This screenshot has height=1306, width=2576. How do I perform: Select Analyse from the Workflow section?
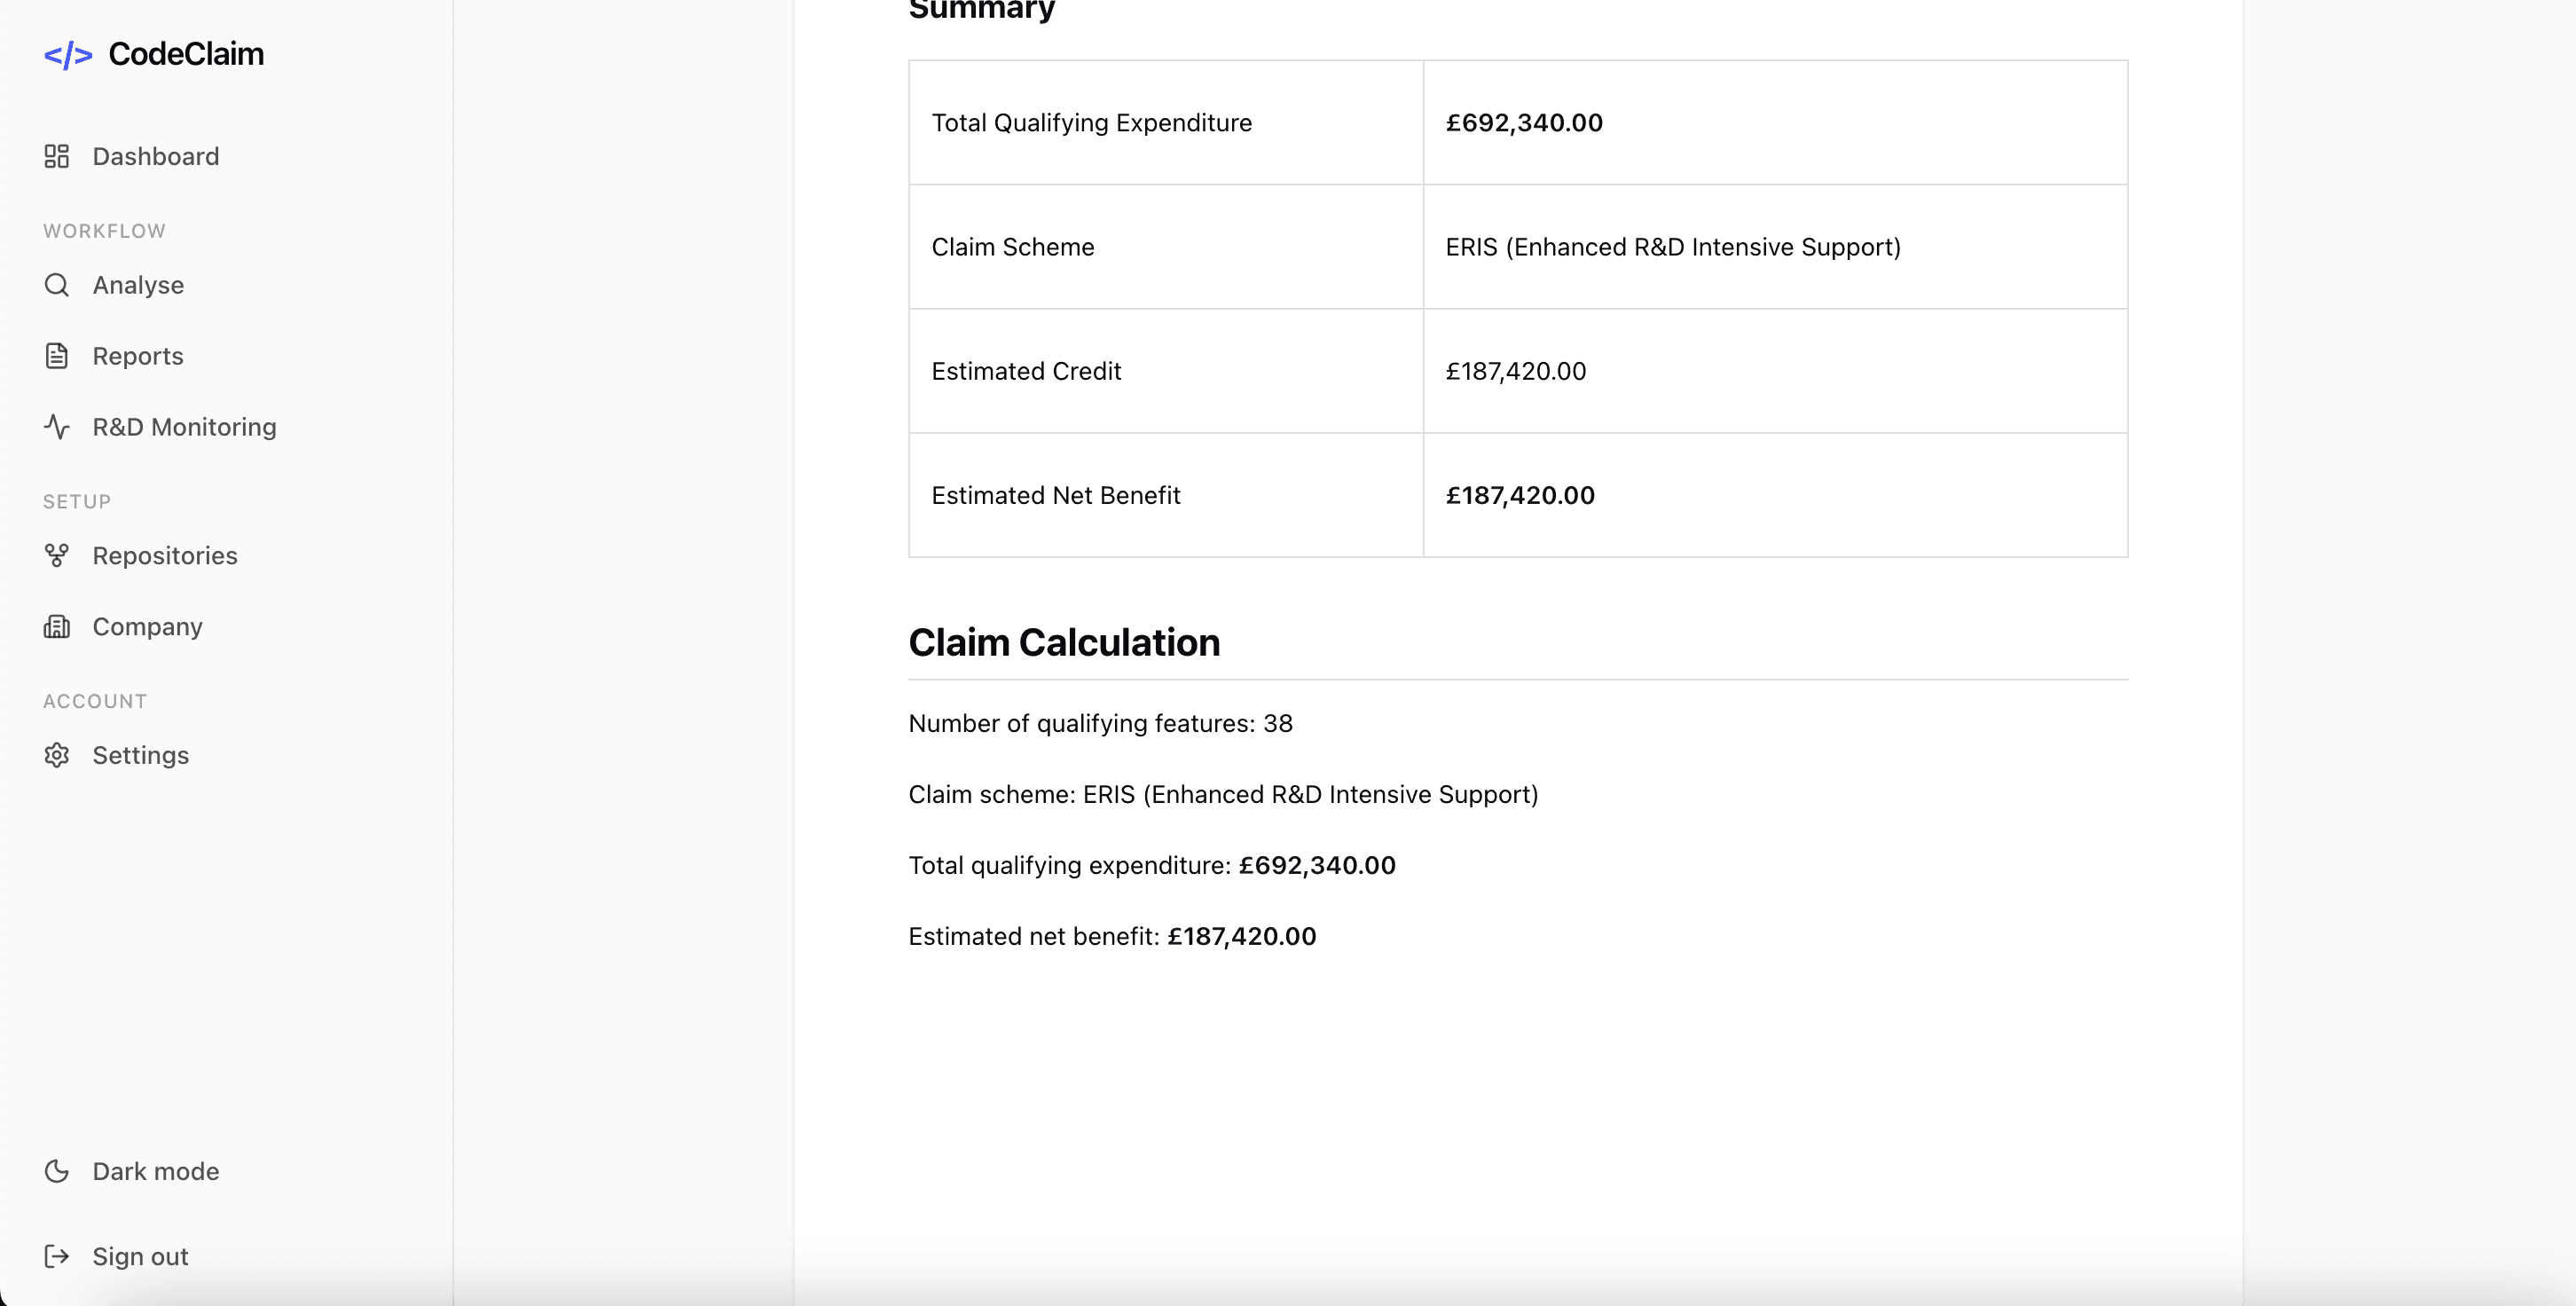pyautogui.click(x=138, y=285)
